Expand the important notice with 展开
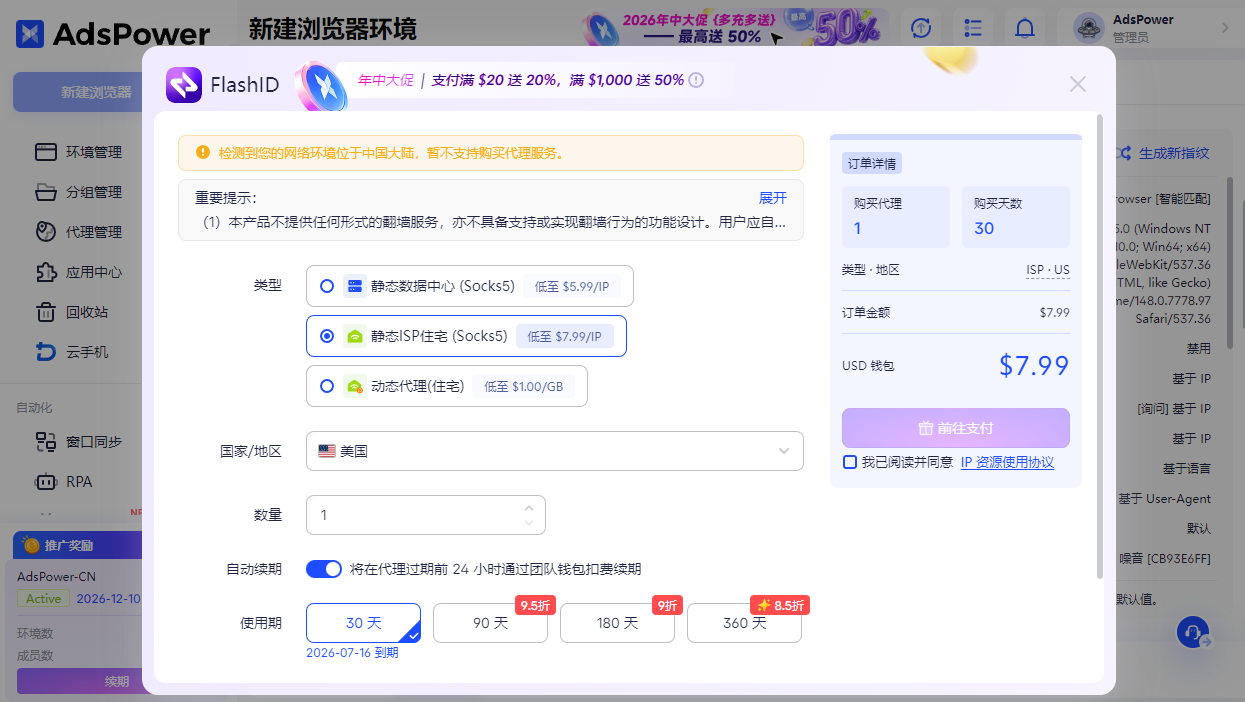Viewport: 1245px width, 702px height. point(773,198)
